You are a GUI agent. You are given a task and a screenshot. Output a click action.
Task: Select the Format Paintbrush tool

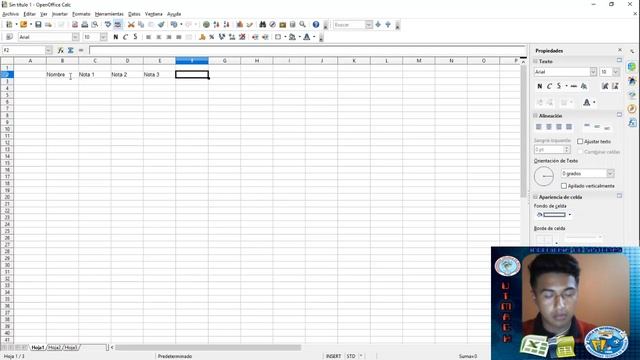pos(161,24)
